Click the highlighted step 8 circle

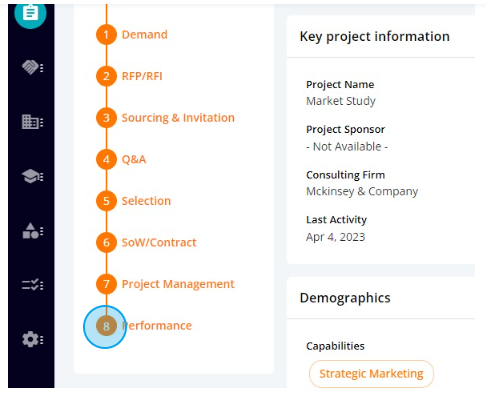pos(106,326)
